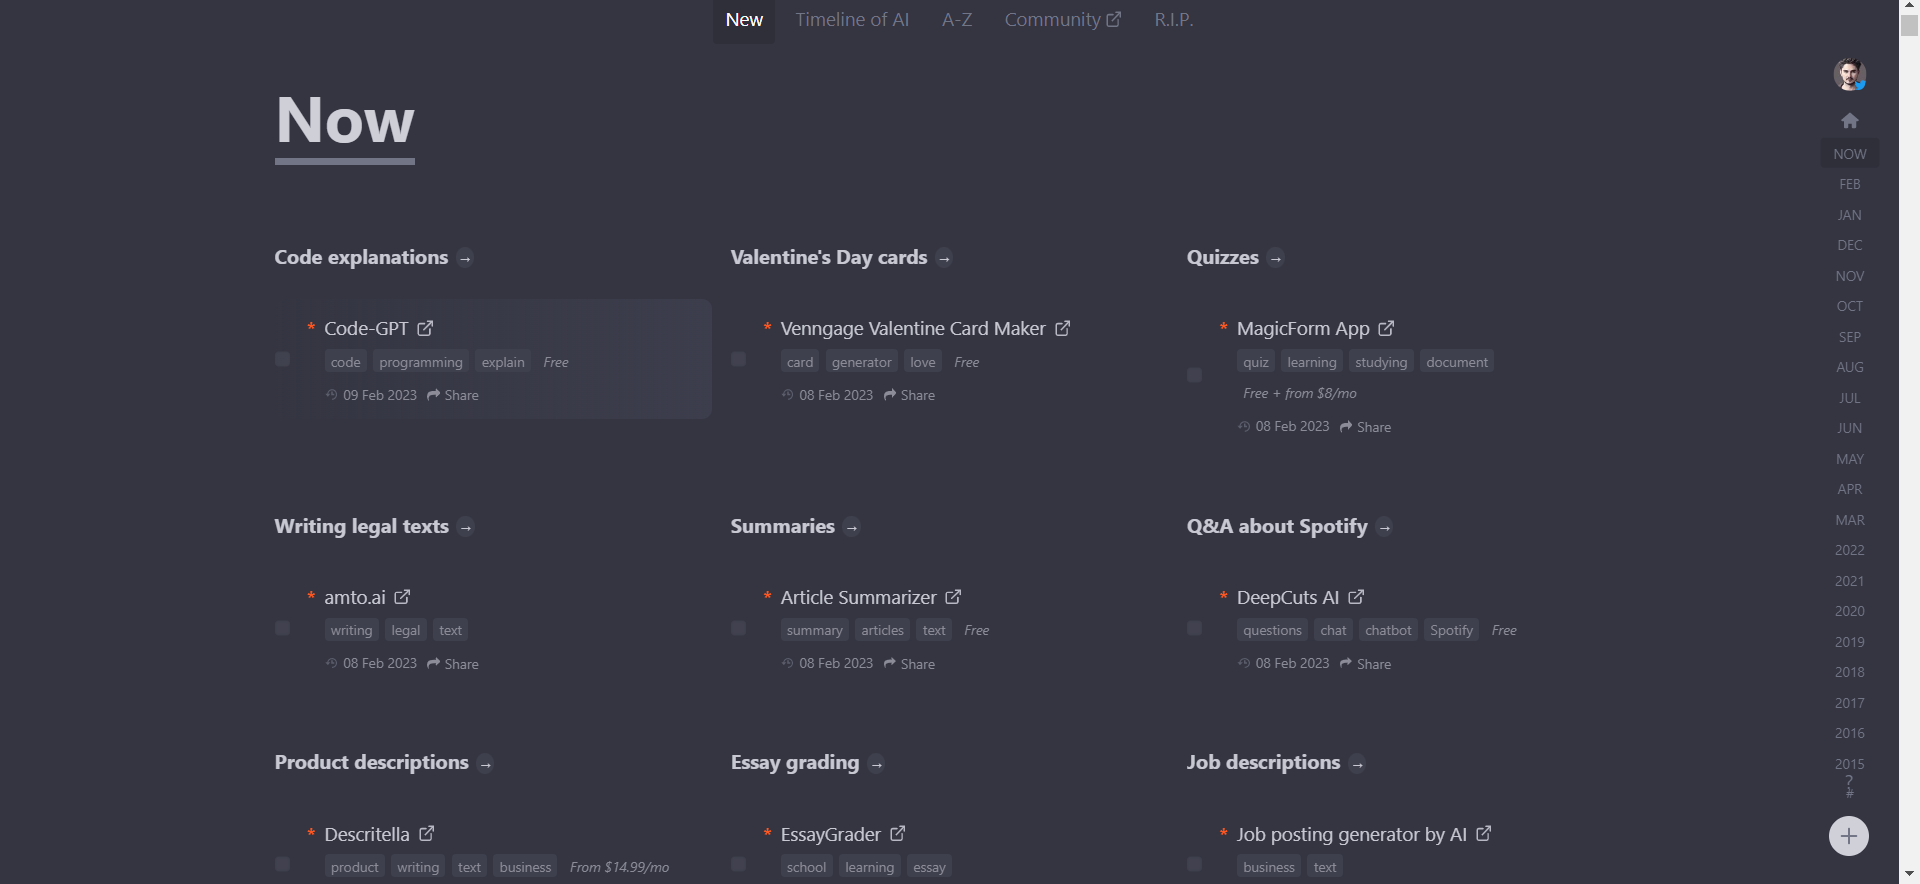Expand the Quizzes category arrow
This screenshot has width=1920, height=884.
click(1276, 258)
